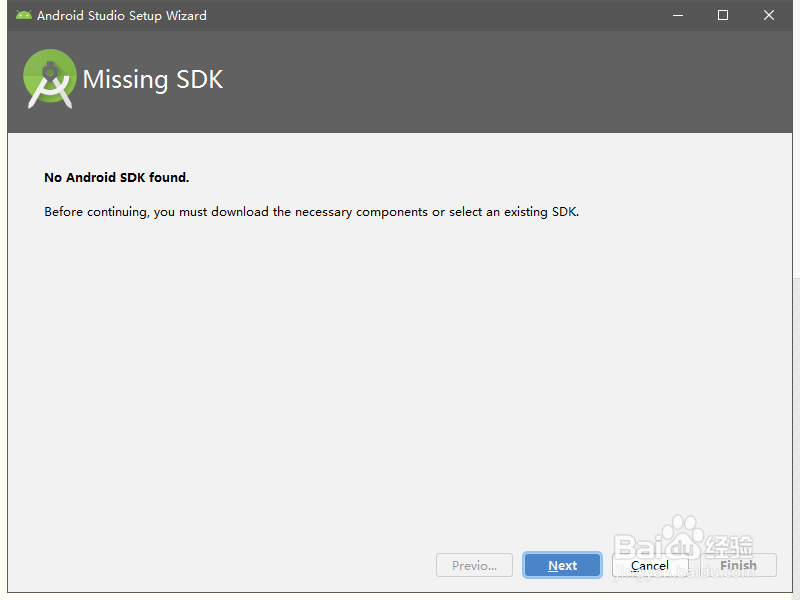Click the Next button

(x=562, y=565)
